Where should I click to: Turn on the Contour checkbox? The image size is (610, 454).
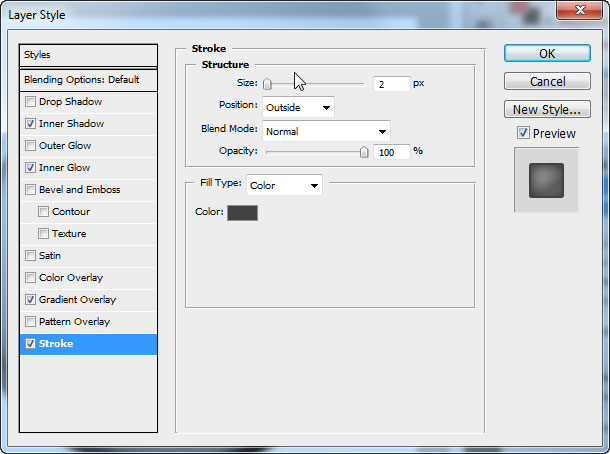click(x=43, y=212)
